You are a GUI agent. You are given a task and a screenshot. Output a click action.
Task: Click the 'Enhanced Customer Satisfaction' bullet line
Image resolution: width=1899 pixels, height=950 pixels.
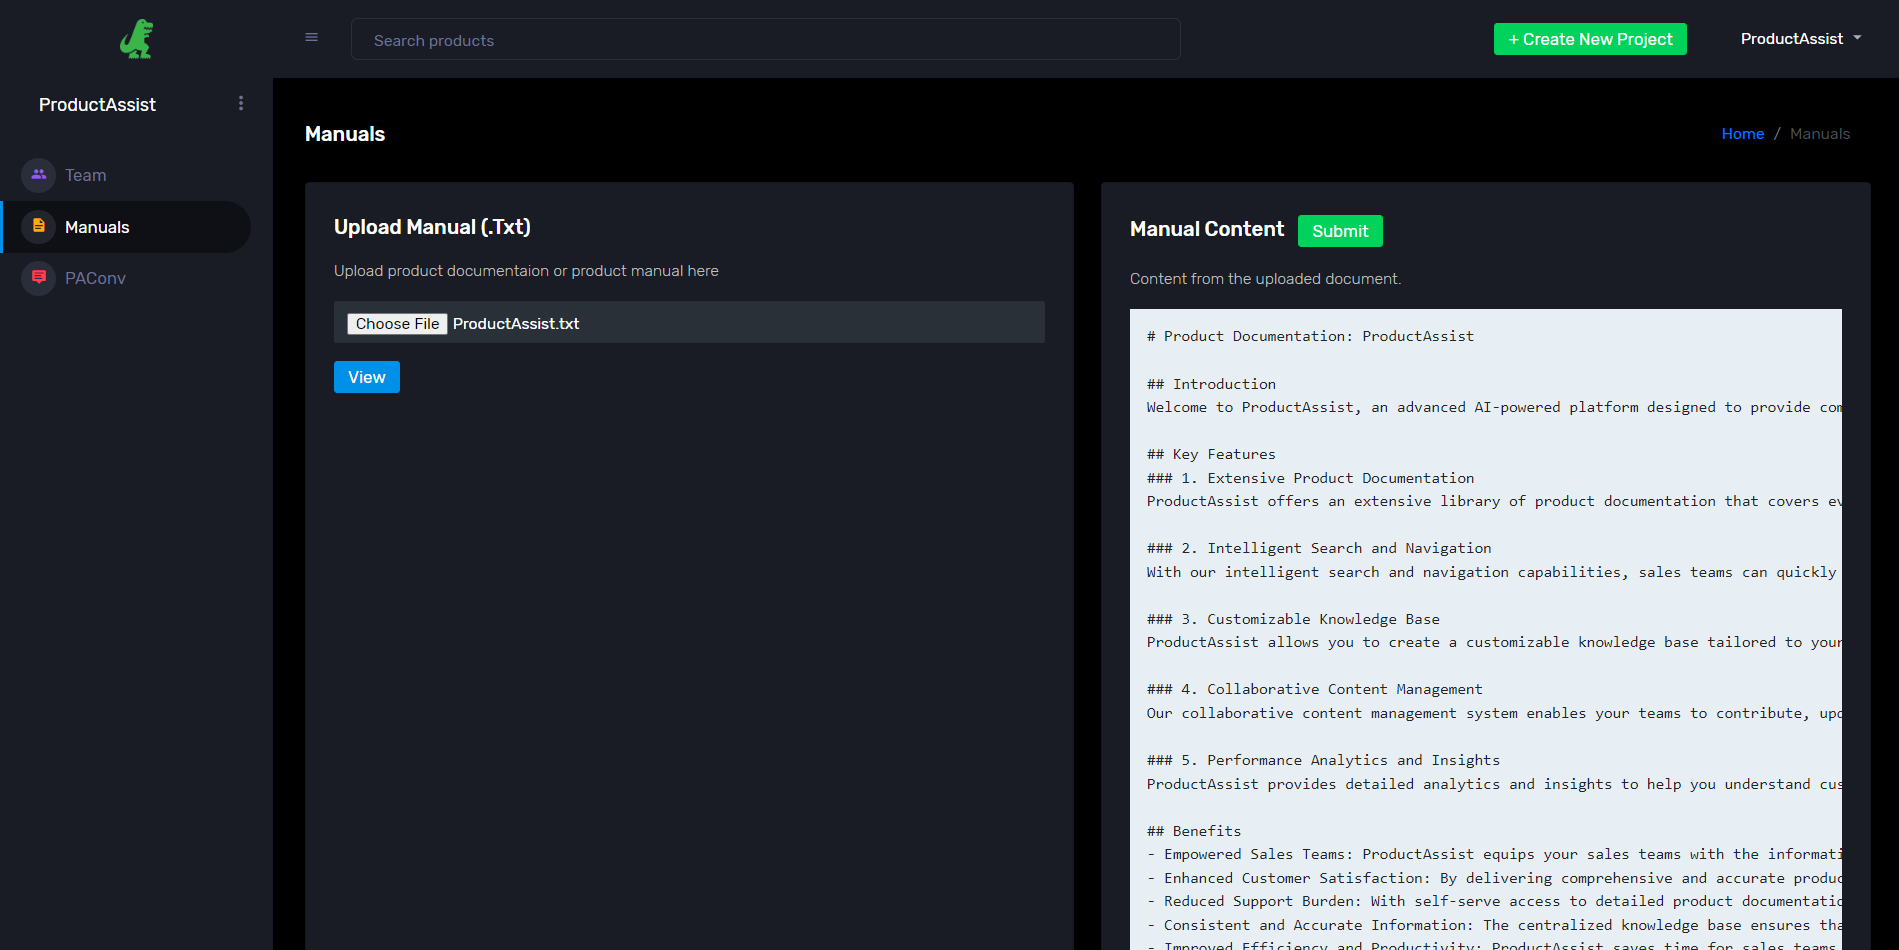(1494, 878)
